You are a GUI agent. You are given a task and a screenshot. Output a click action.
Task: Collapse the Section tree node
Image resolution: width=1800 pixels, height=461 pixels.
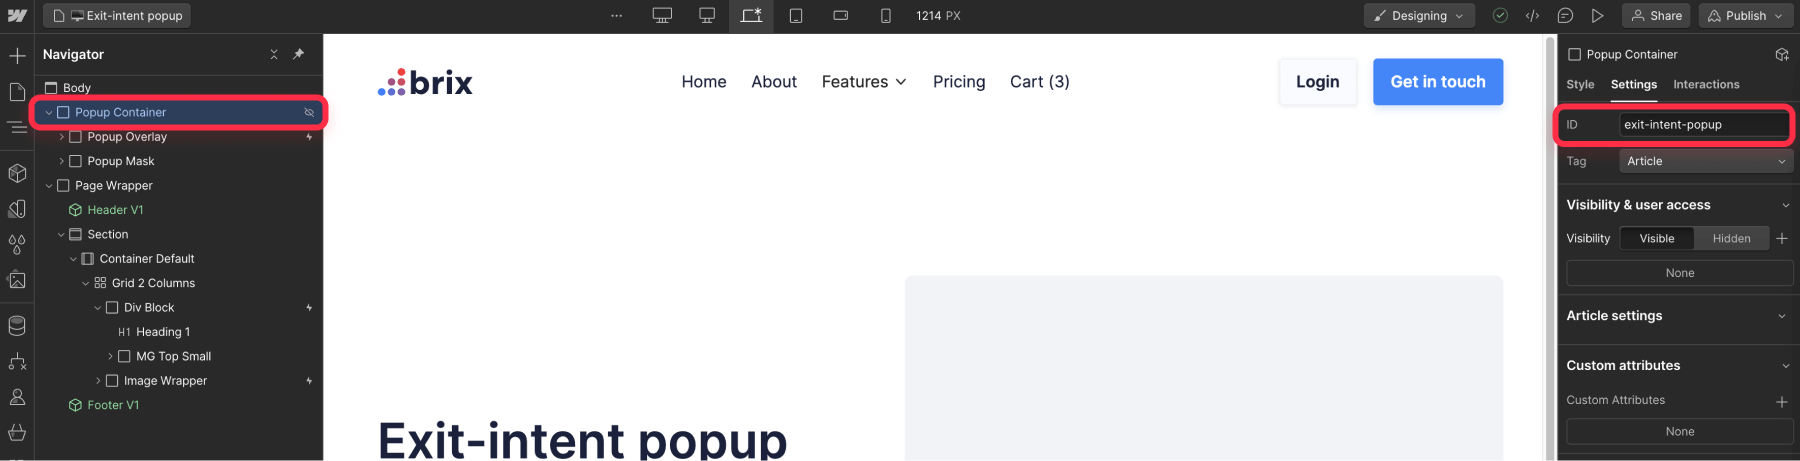pos(61,235)
